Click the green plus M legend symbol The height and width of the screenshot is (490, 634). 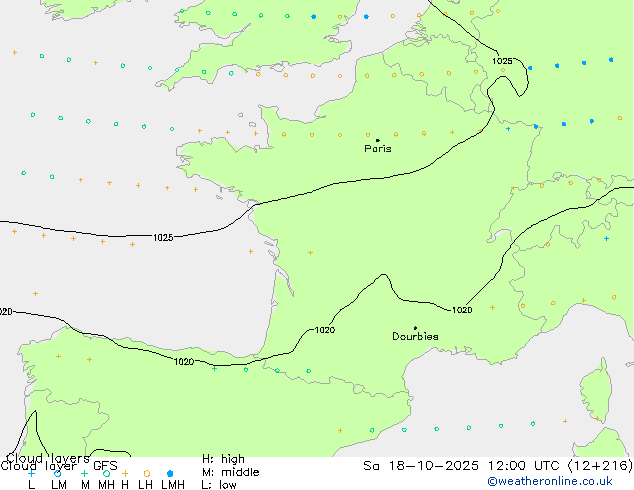click(x=84, y=473)
